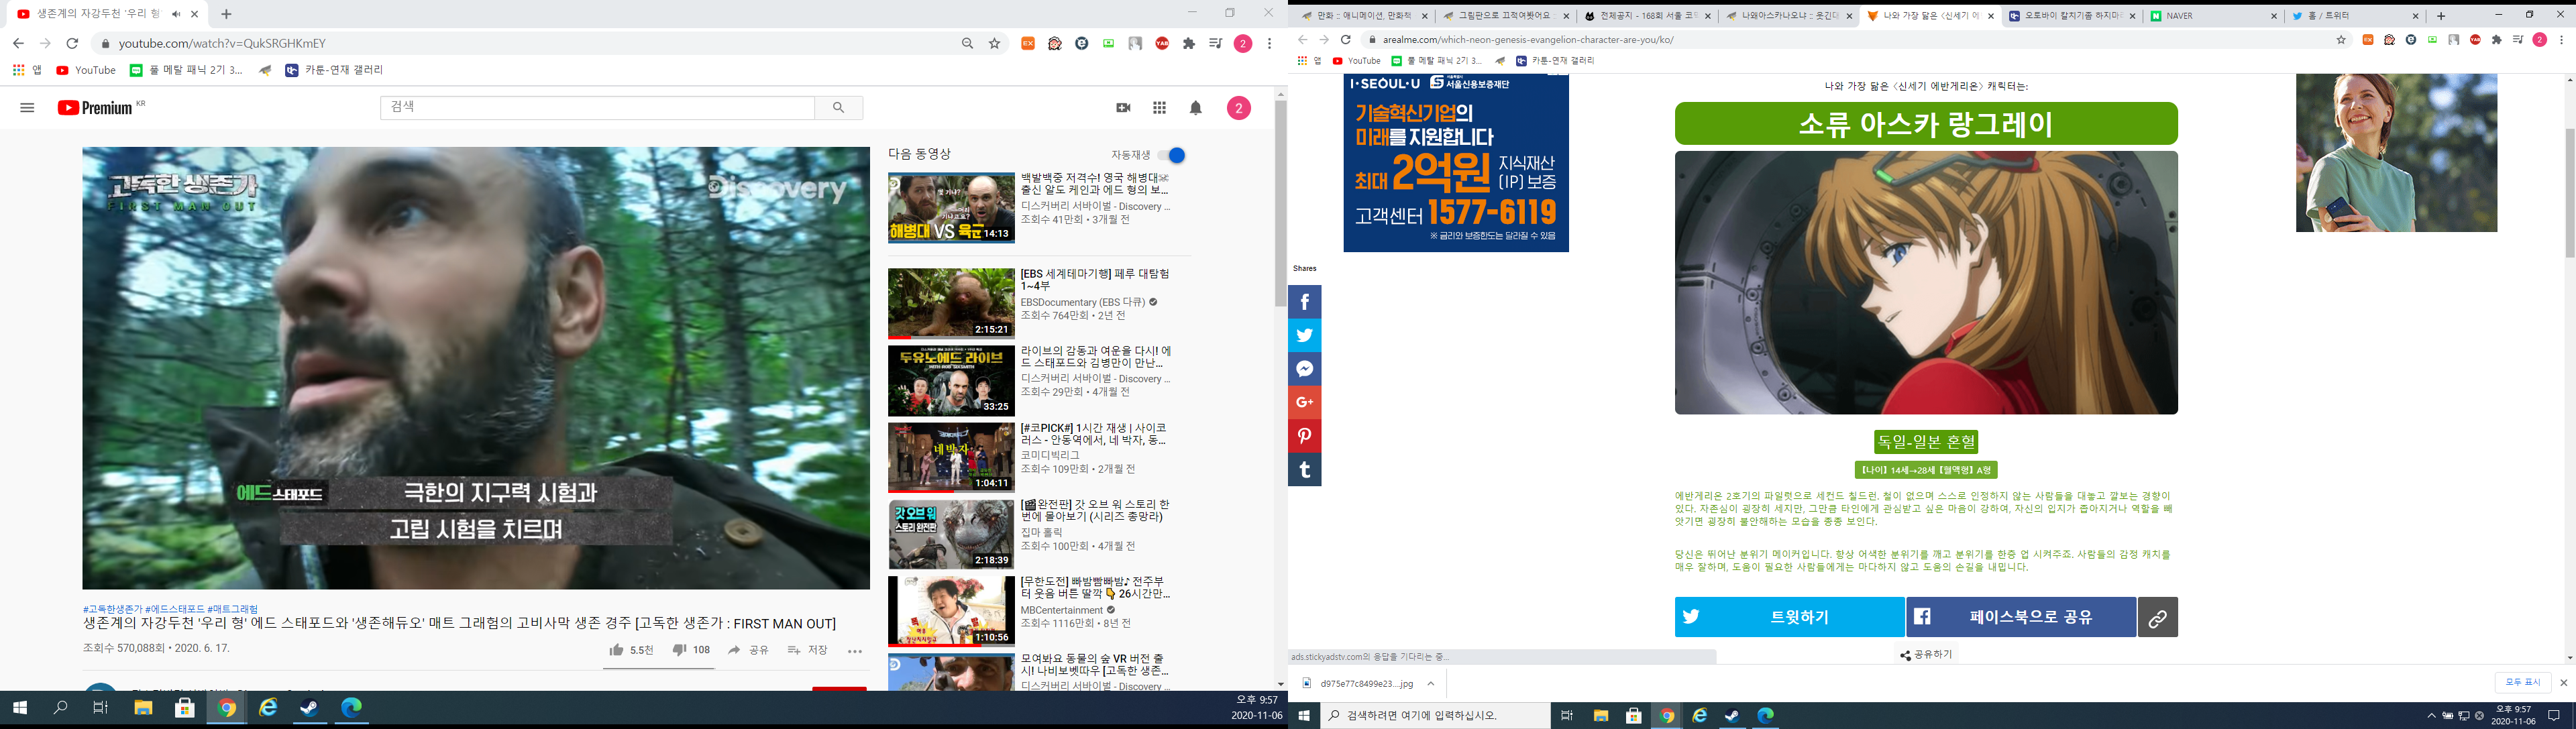Share result via Pinterest sidebar icon
The width and height of the screenshot is (2576, 729).
tap(1304, 436)
